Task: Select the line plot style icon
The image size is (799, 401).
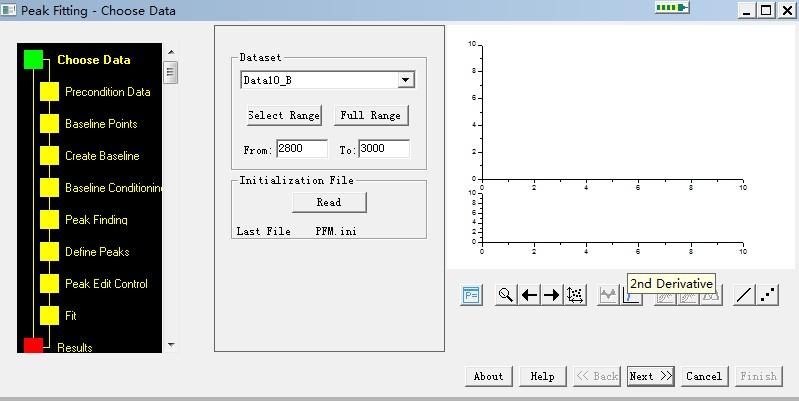Action: [x=744, y=295]
